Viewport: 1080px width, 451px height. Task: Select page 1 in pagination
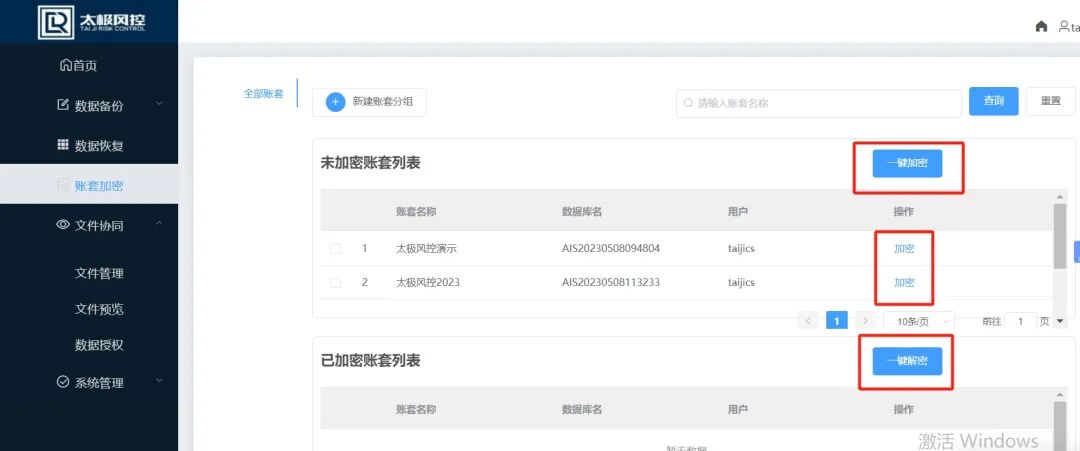[x=837, y=321]
